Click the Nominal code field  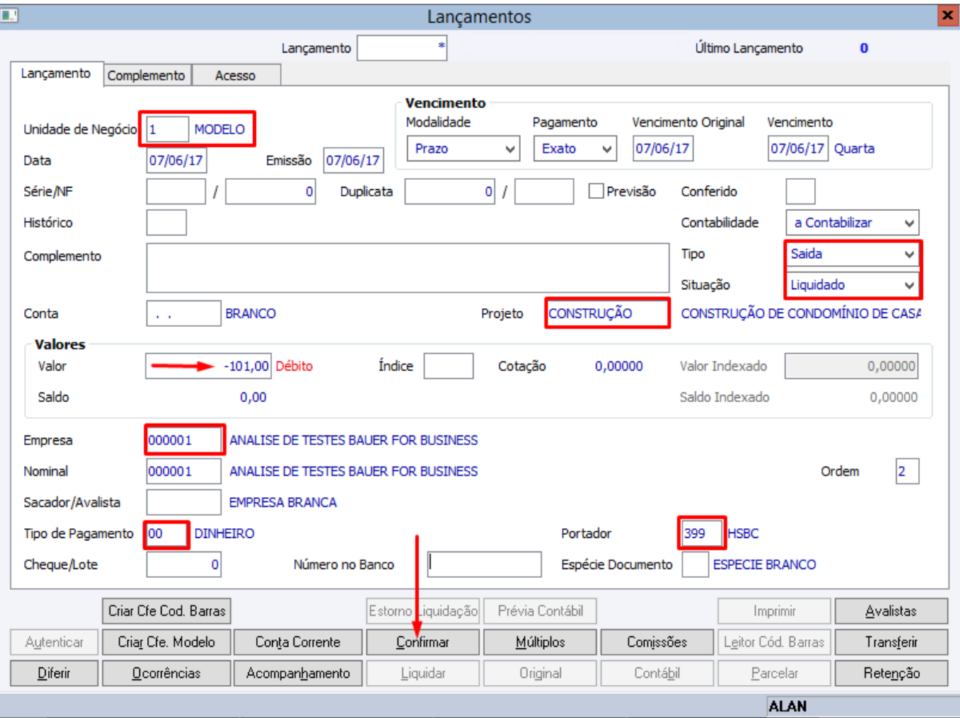click(x=184, y=471)
